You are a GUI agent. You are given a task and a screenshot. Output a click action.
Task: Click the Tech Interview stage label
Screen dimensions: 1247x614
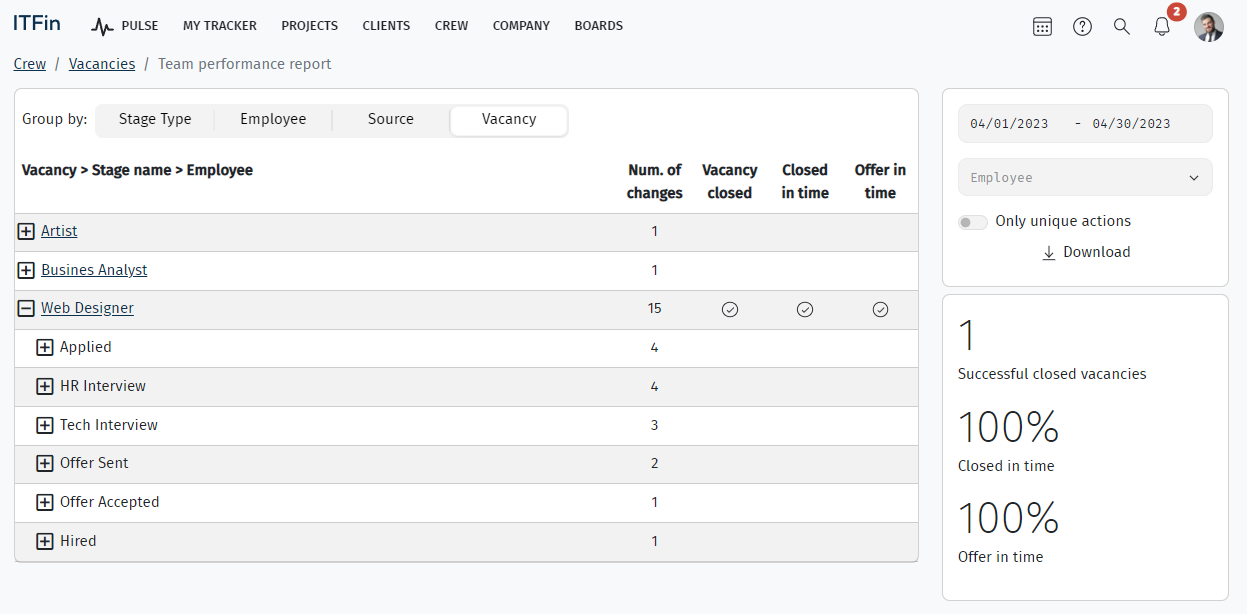pyautogui.click(x=109, y=425)
